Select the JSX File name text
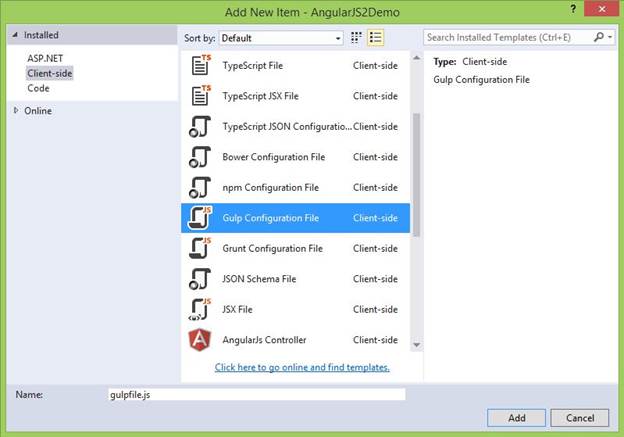The height and width of the screenshot is (437, 624). point(237,309)
